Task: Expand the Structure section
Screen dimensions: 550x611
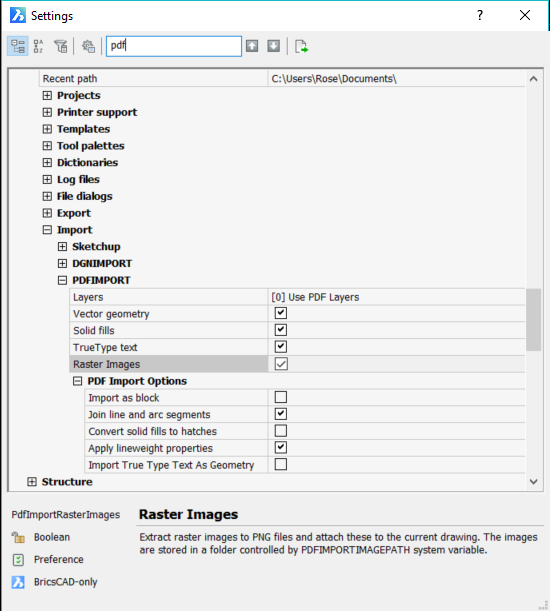Action: point(32,482)
